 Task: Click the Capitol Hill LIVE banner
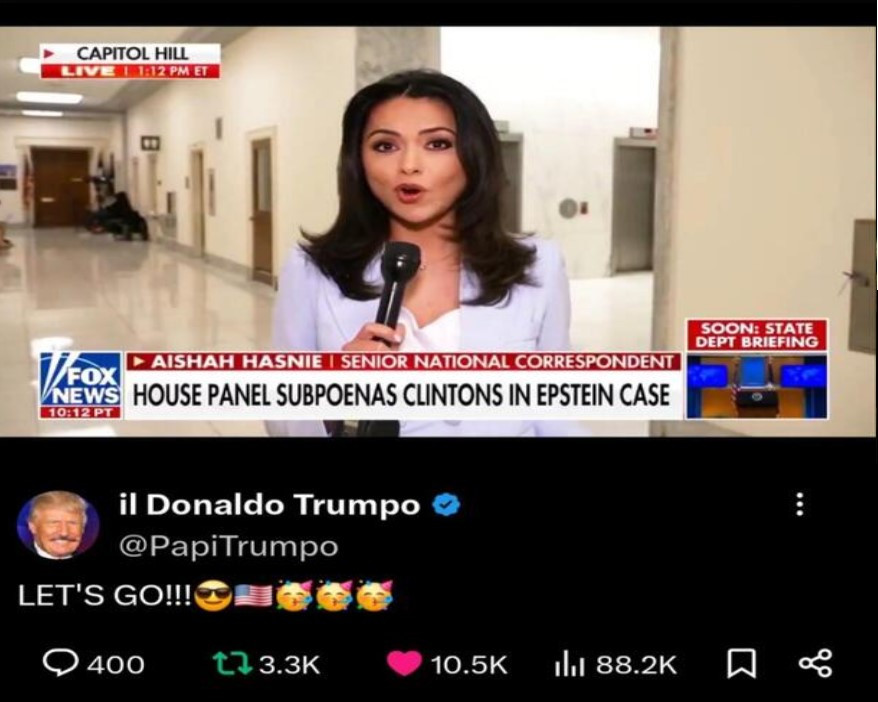coord(130,61)
